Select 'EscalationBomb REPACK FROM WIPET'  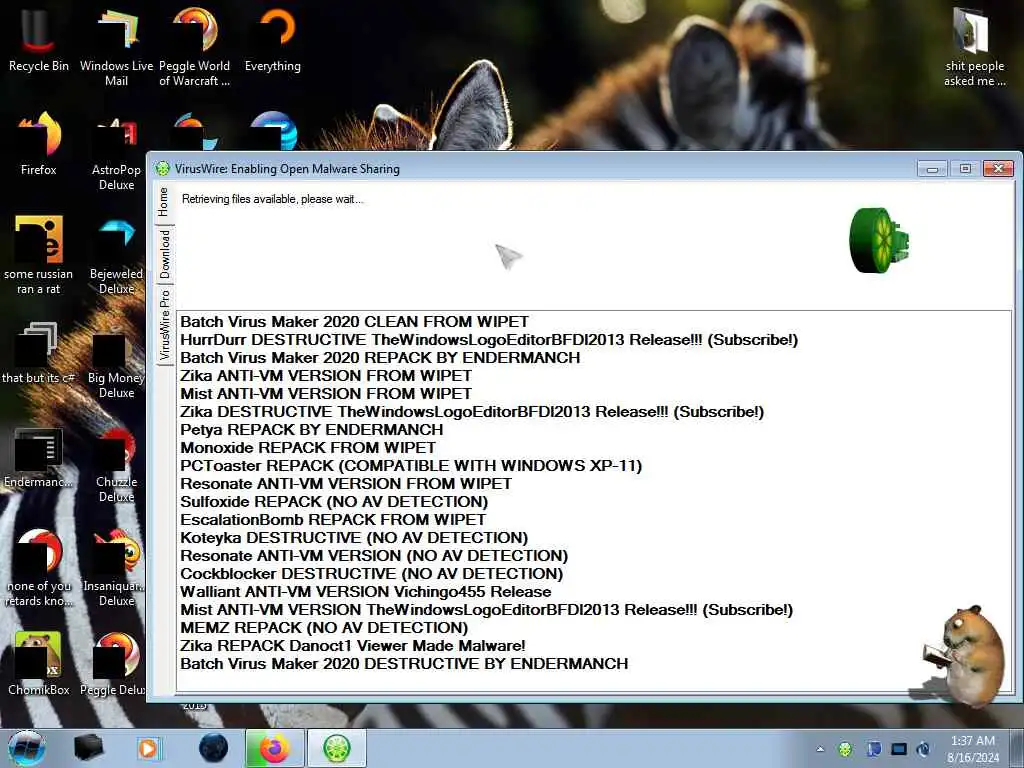click(x=333, y=520)
